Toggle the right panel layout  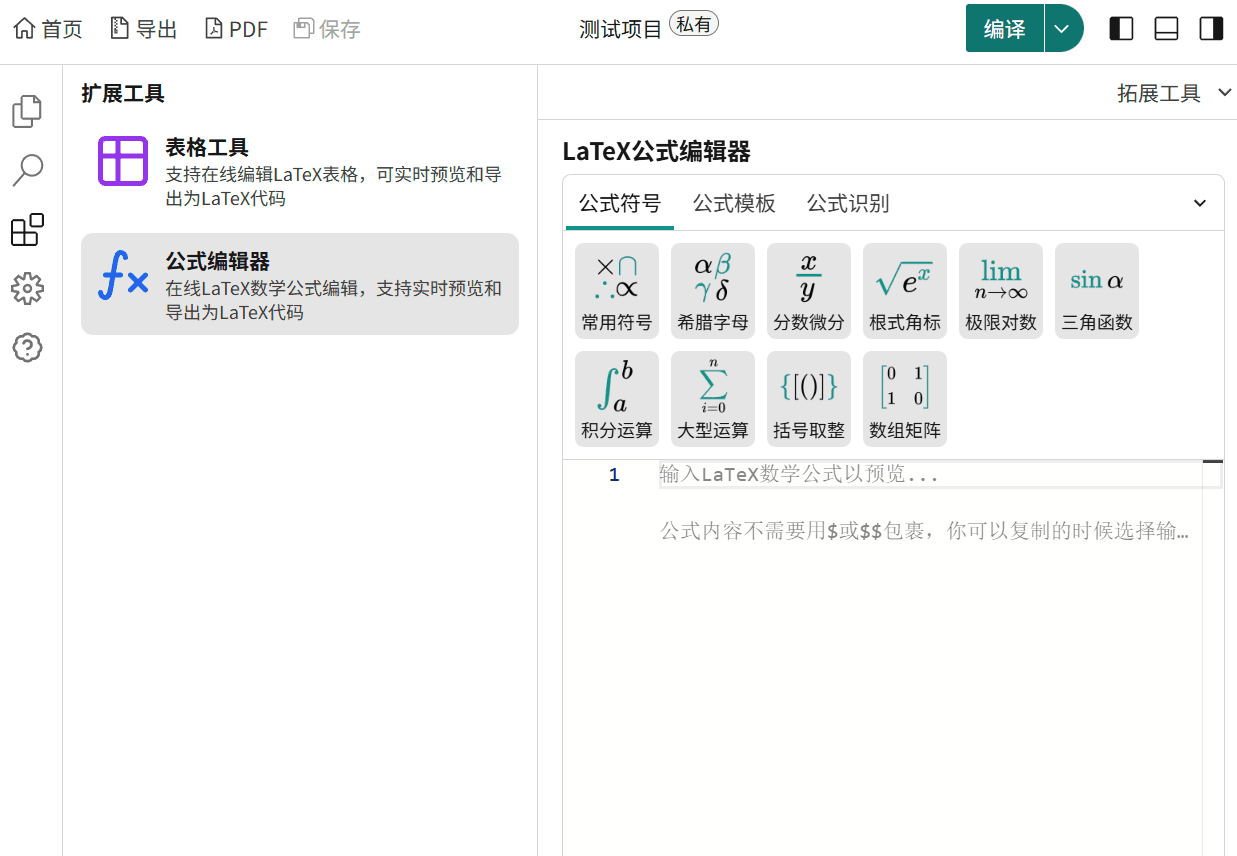(x=1211, y=29)
